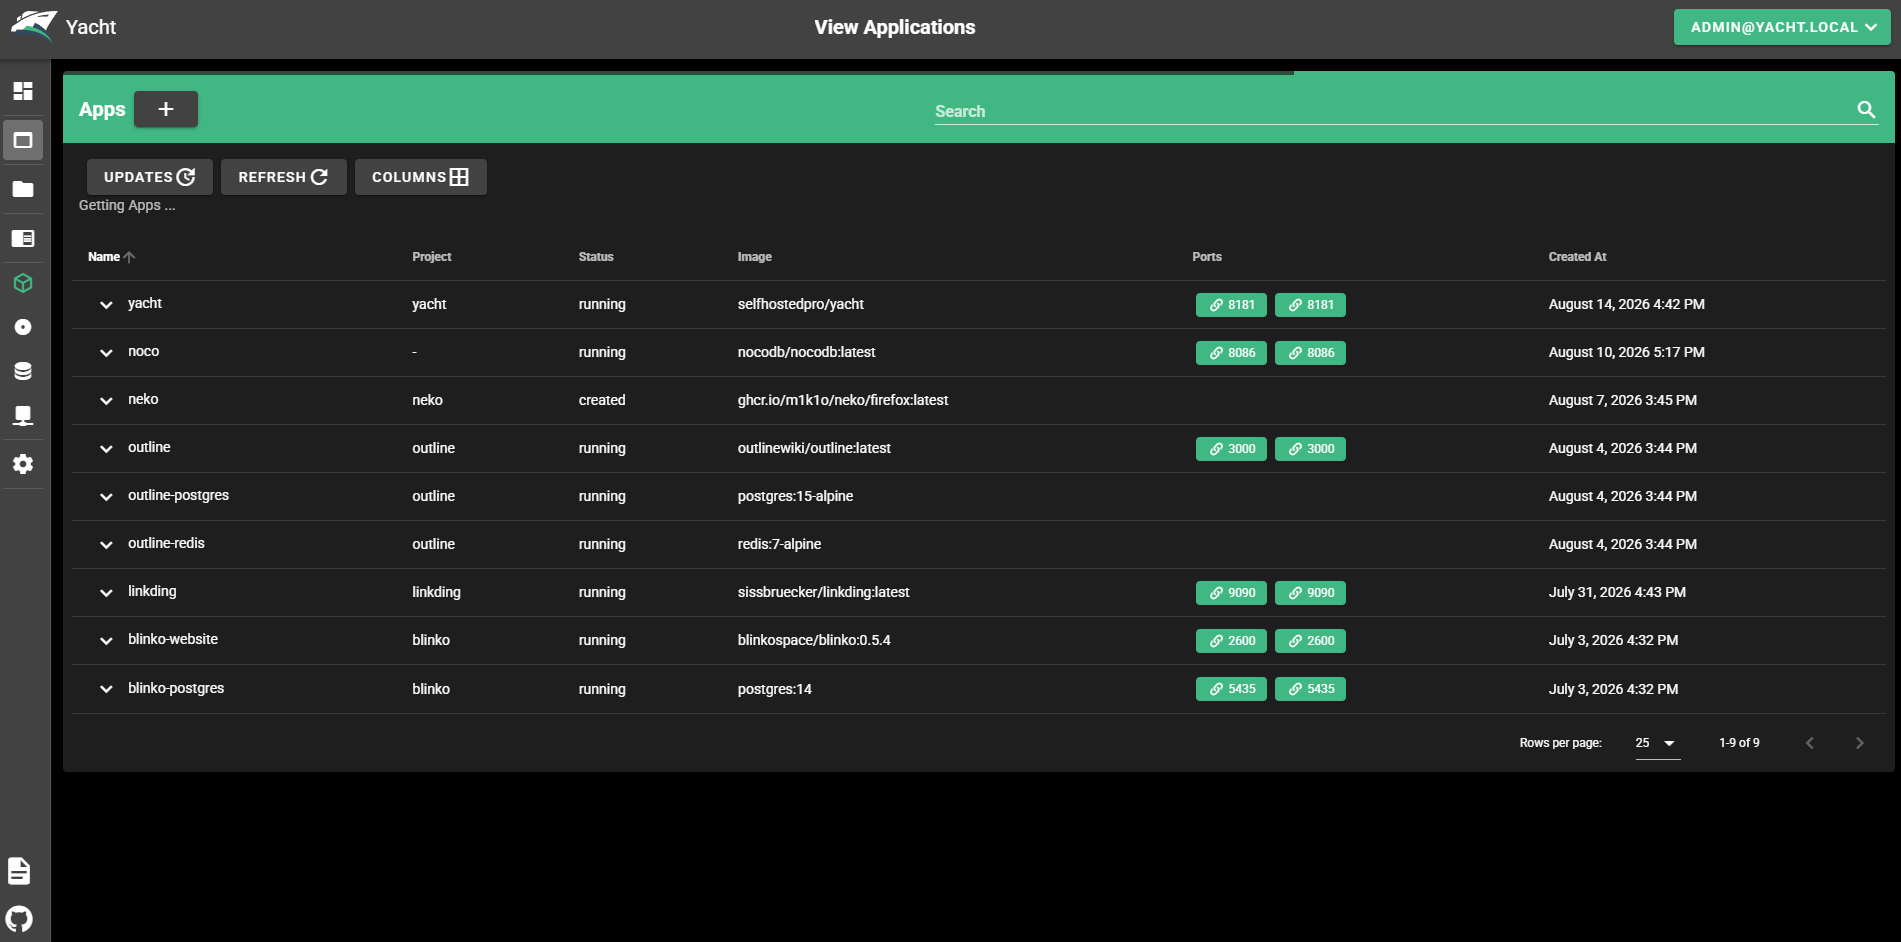Open second 2600 port link for blinko-website
The image size is (1901, 942).
tap(1310, 641)
